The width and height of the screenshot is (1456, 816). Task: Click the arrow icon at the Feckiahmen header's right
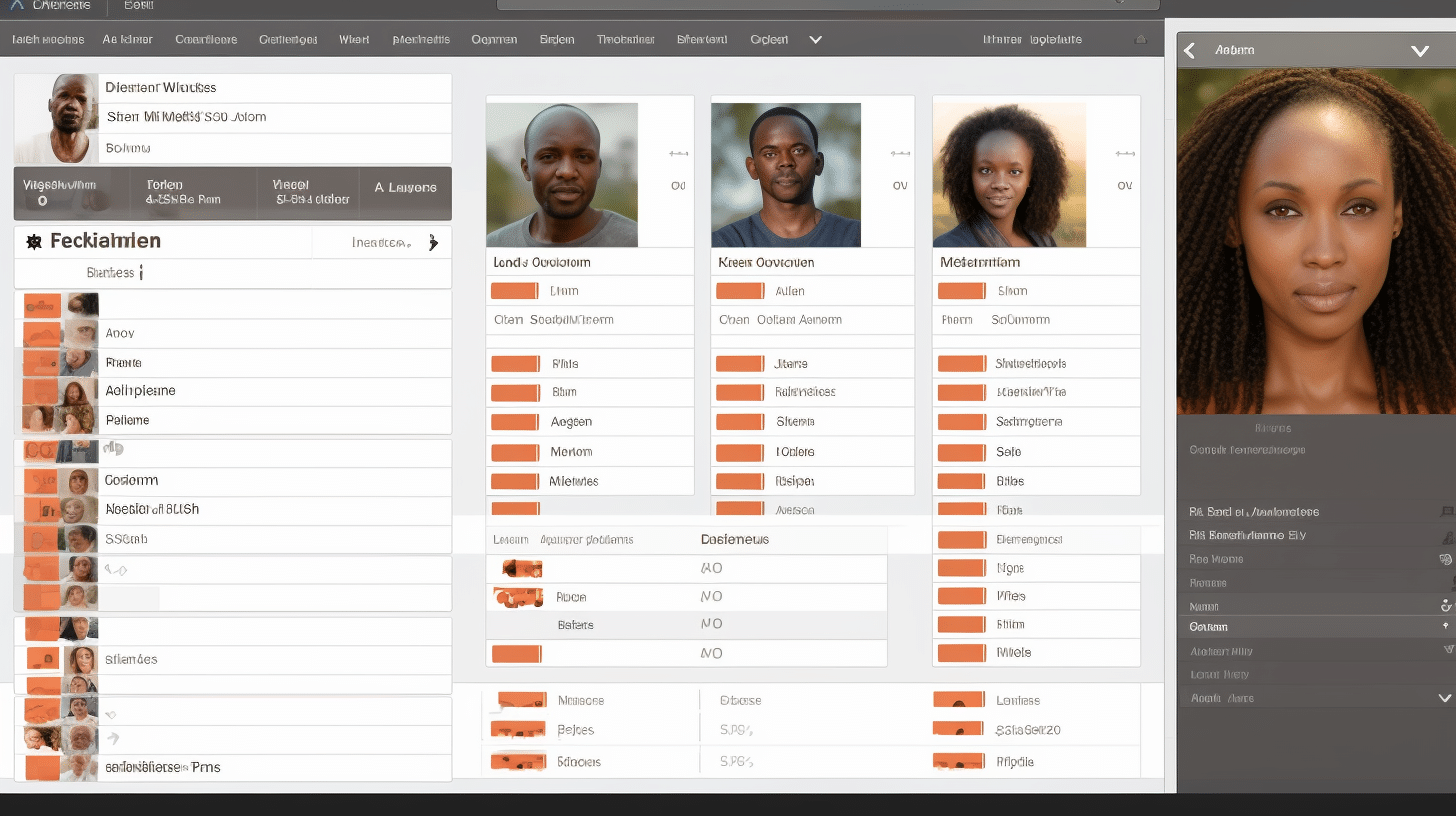(x=433, y=242)
